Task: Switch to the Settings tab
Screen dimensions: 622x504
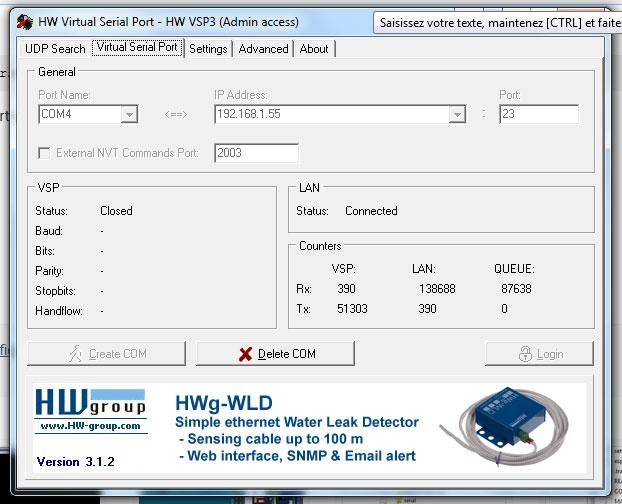Action: (x=208, y=49)
